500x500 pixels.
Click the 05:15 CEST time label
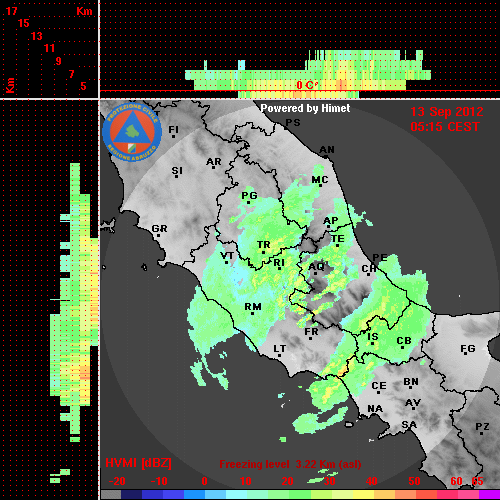pos(445,127)
